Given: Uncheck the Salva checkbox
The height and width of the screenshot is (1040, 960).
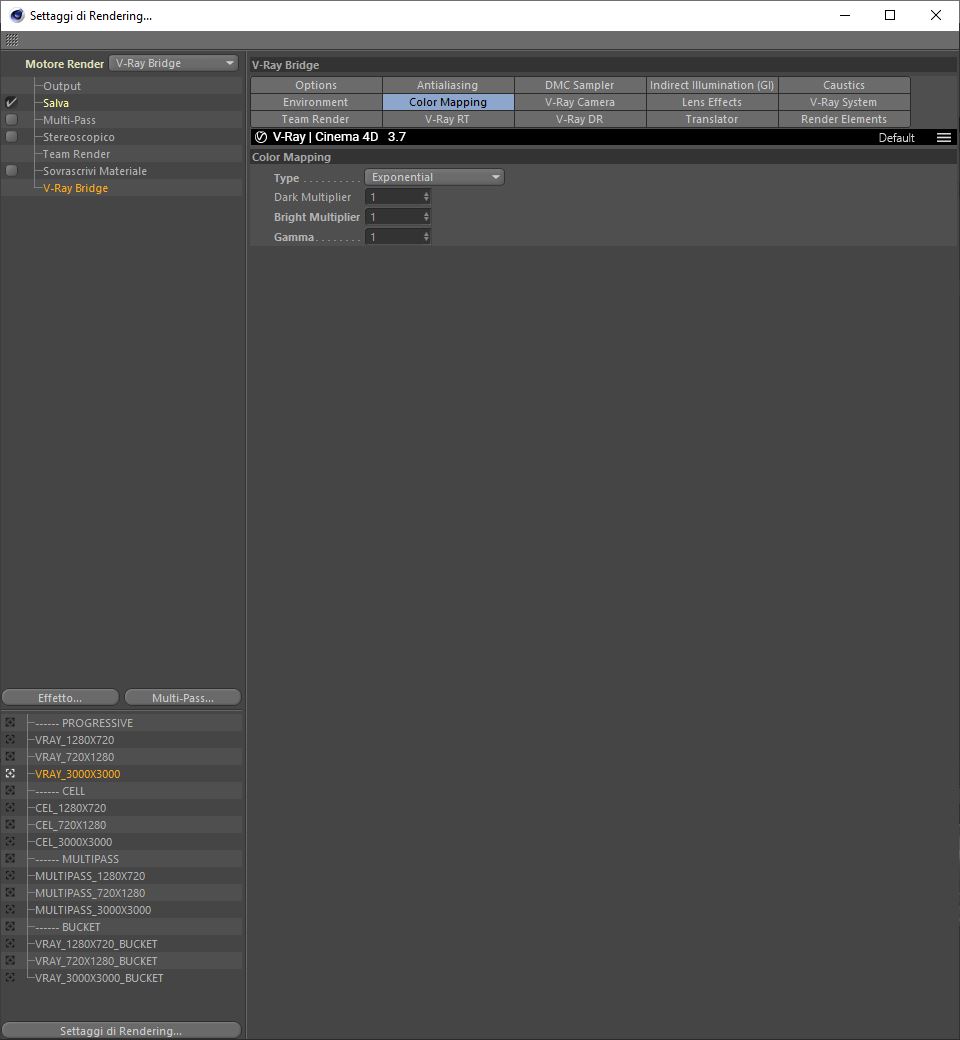Looking at the screenshot, I should 11,103.
